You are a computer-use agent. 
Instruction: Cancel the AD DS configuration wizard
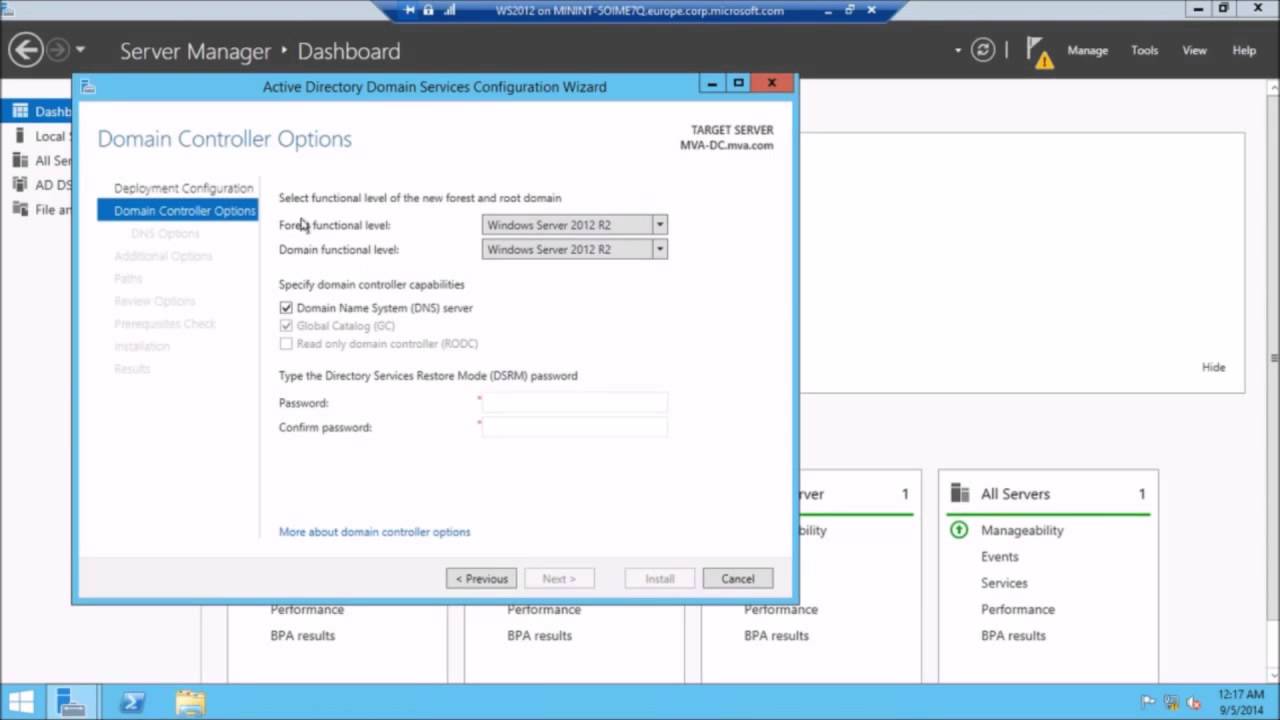tap(737, 578)
